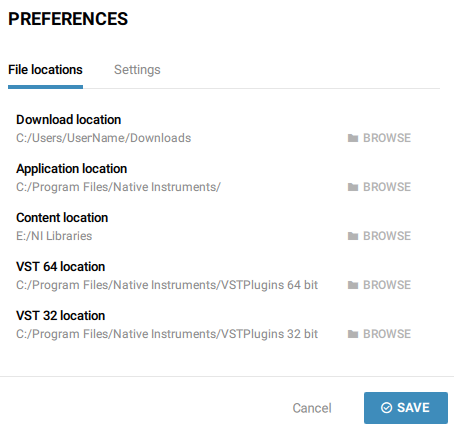The width and height of the screenshot is (454, 431).
Task: Click the C:/Users/UserName/Downloads path
Action: 104,138
